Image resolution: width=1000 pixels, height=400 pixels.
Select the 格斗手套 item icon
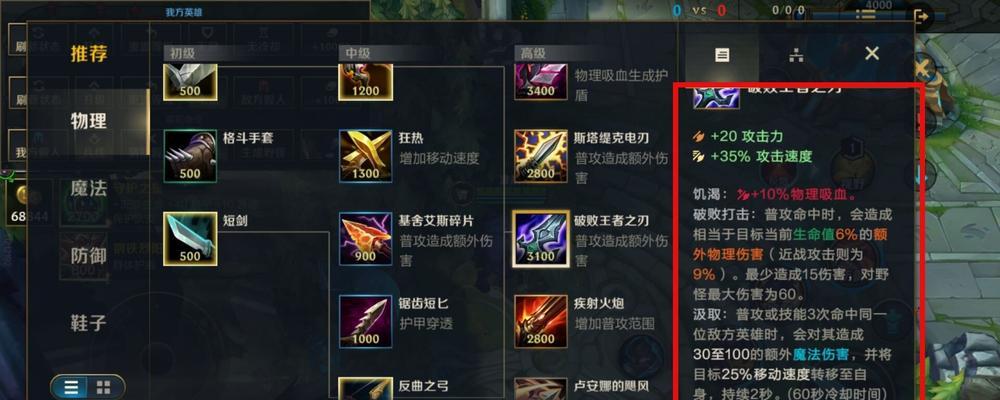190,156
